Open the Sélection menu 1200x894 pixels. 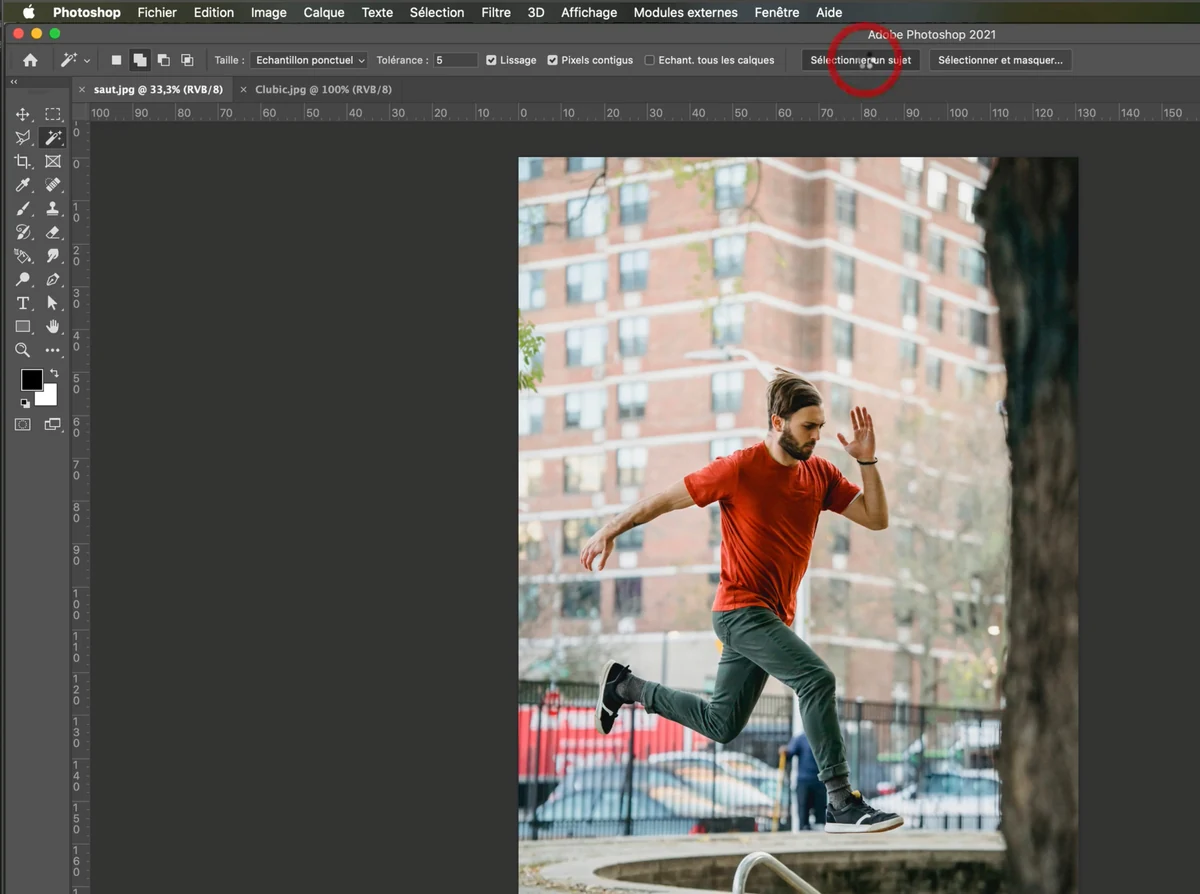click(437, 13)
